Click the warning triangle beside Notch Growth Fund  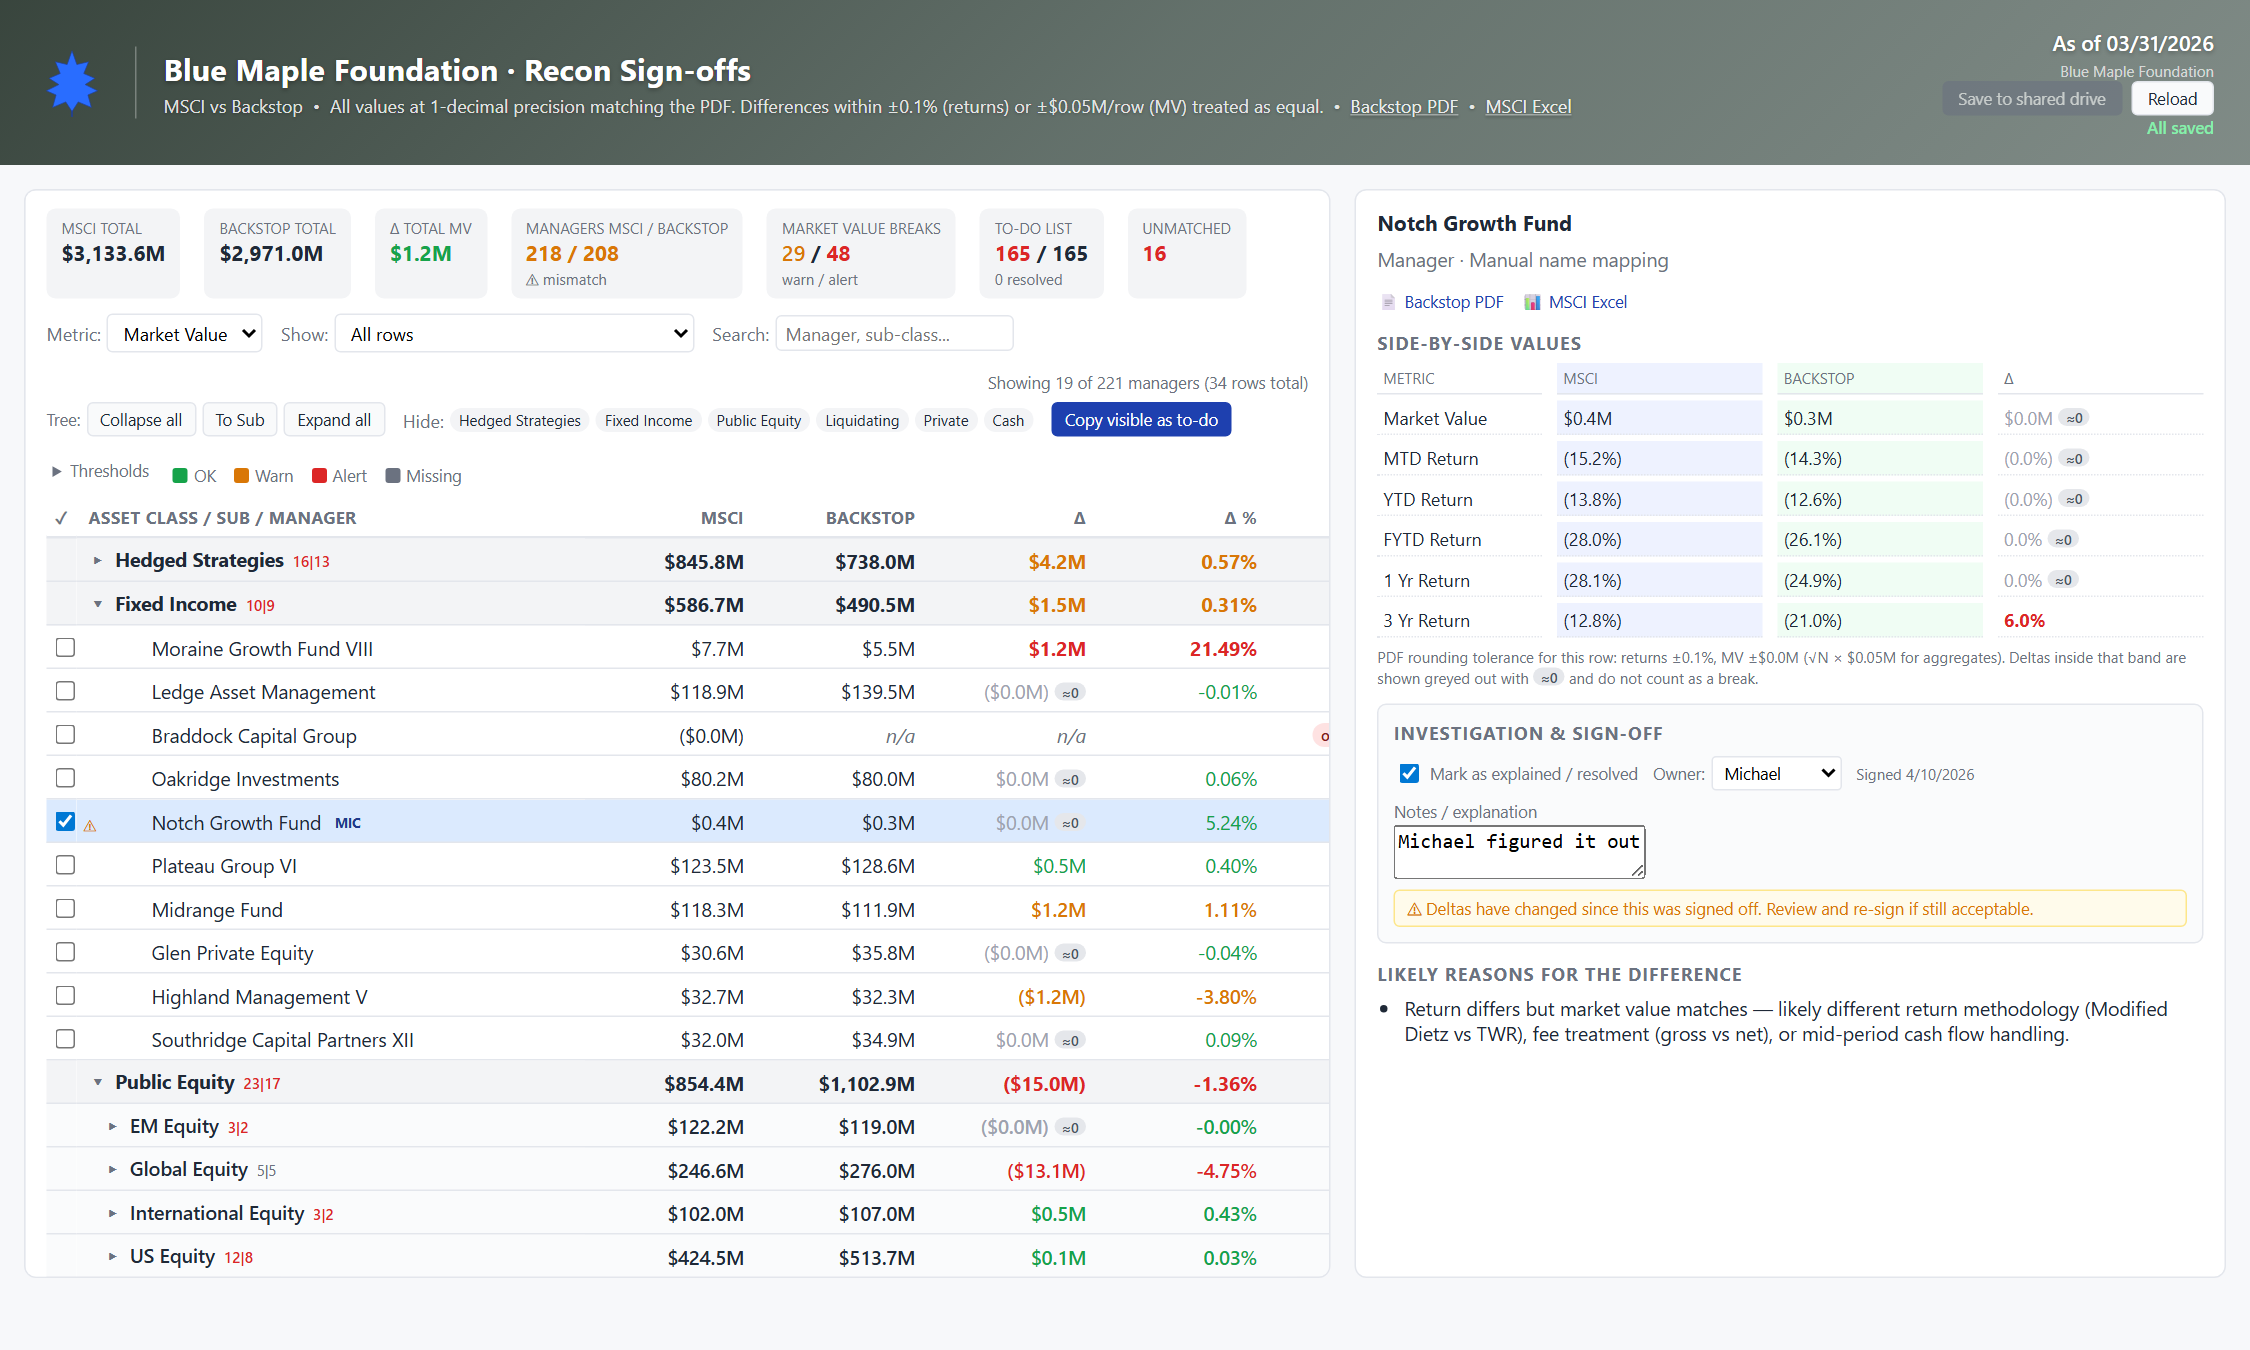(90, 825)
